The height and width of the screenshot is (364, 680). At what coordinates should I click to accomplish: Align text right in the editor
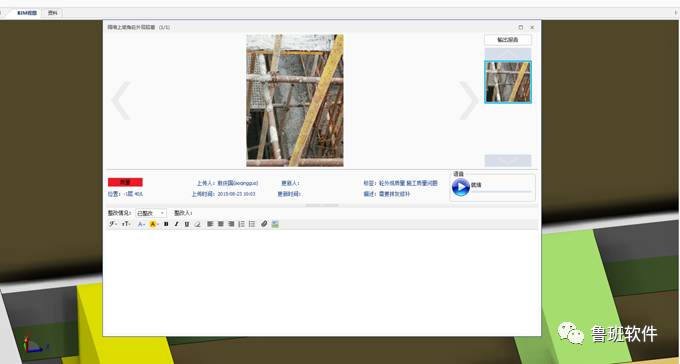[231, 224]
